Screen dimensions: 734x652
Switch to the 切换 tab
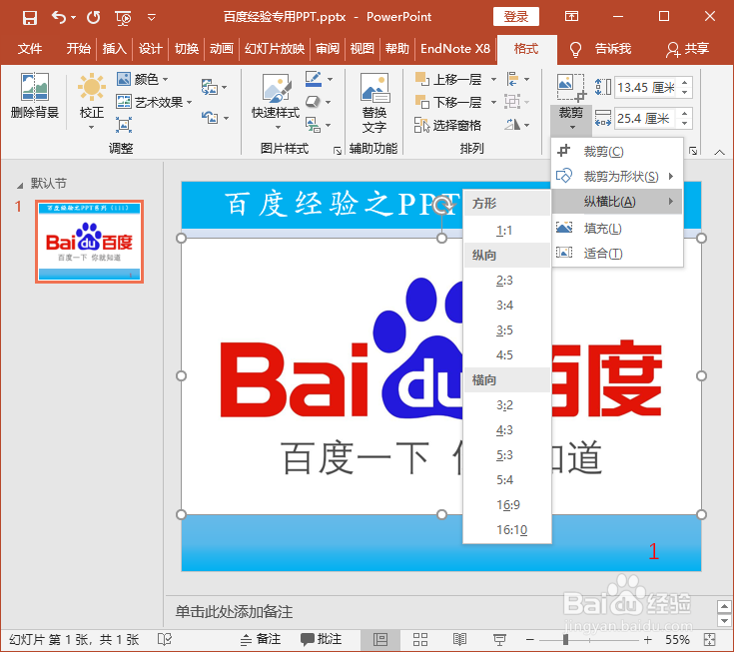point(186,49)
